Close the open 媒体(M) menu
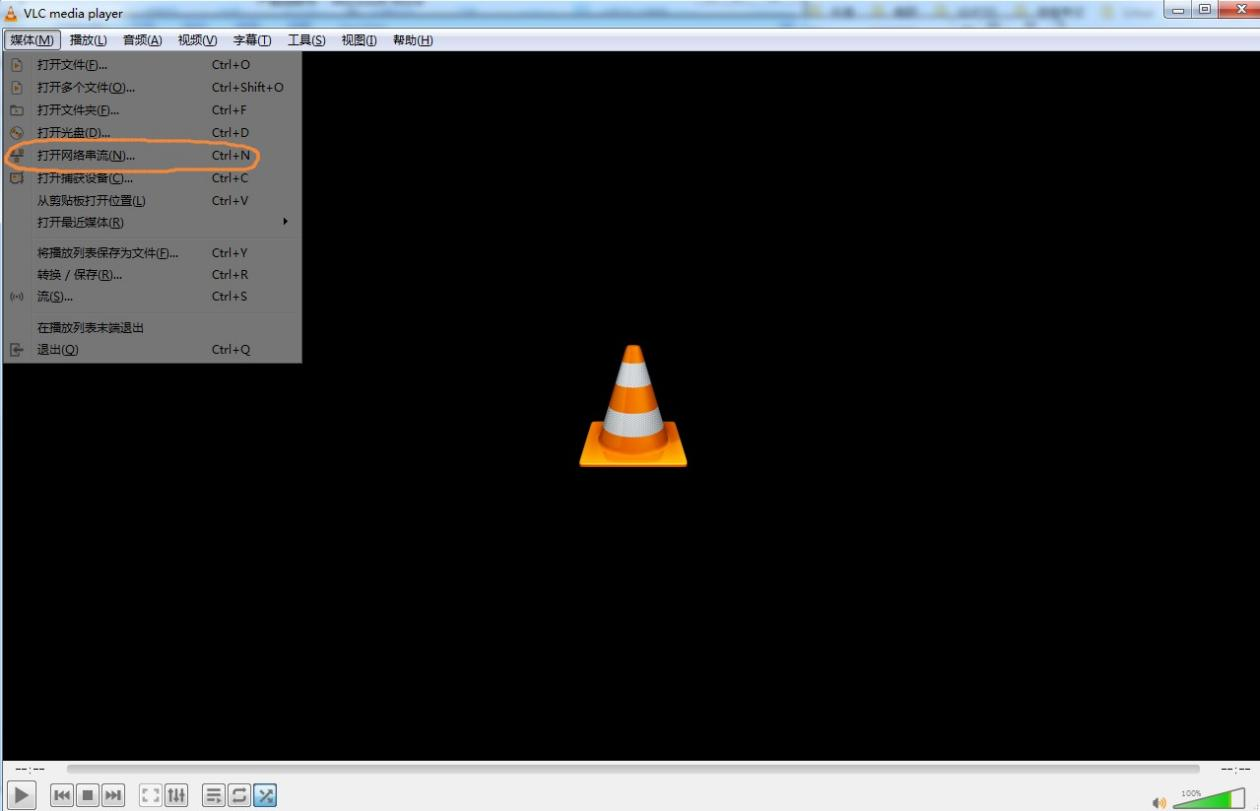1260x811 pixels. pyautogui.click(x=32, y=40)
